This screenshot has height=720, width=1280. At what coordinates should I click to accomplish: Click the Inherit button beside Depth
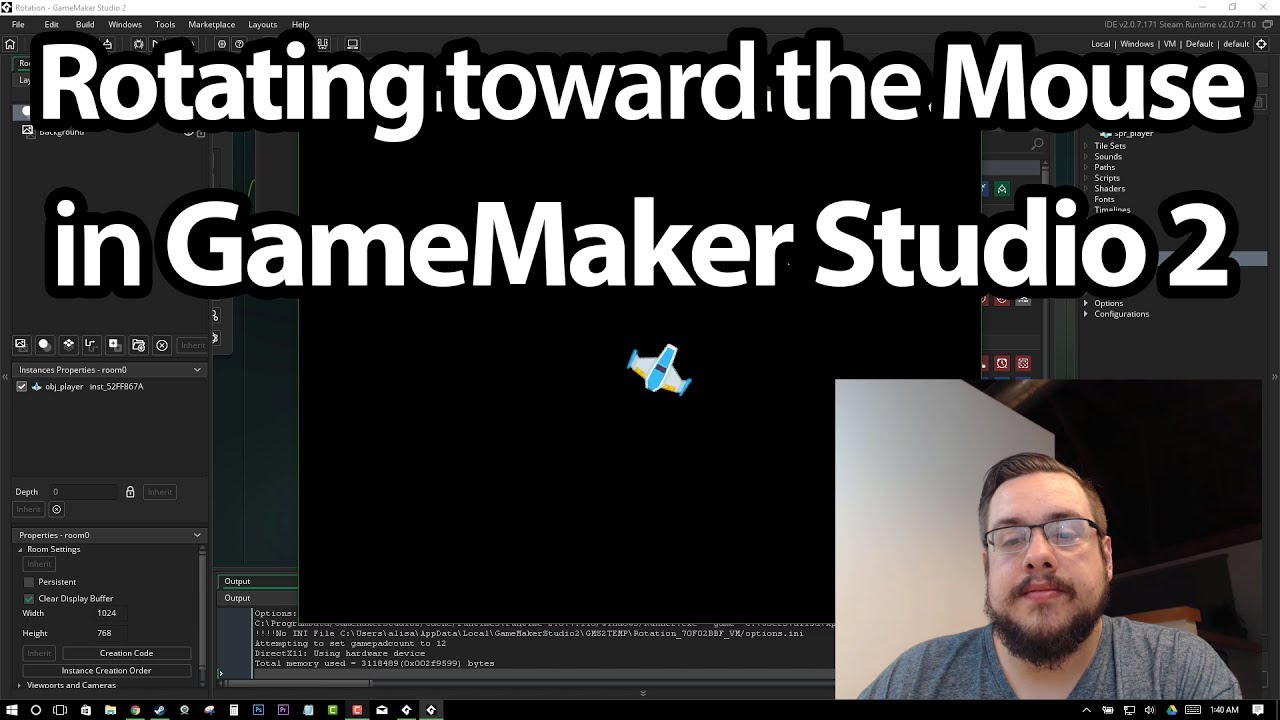[x=160, y=492]
